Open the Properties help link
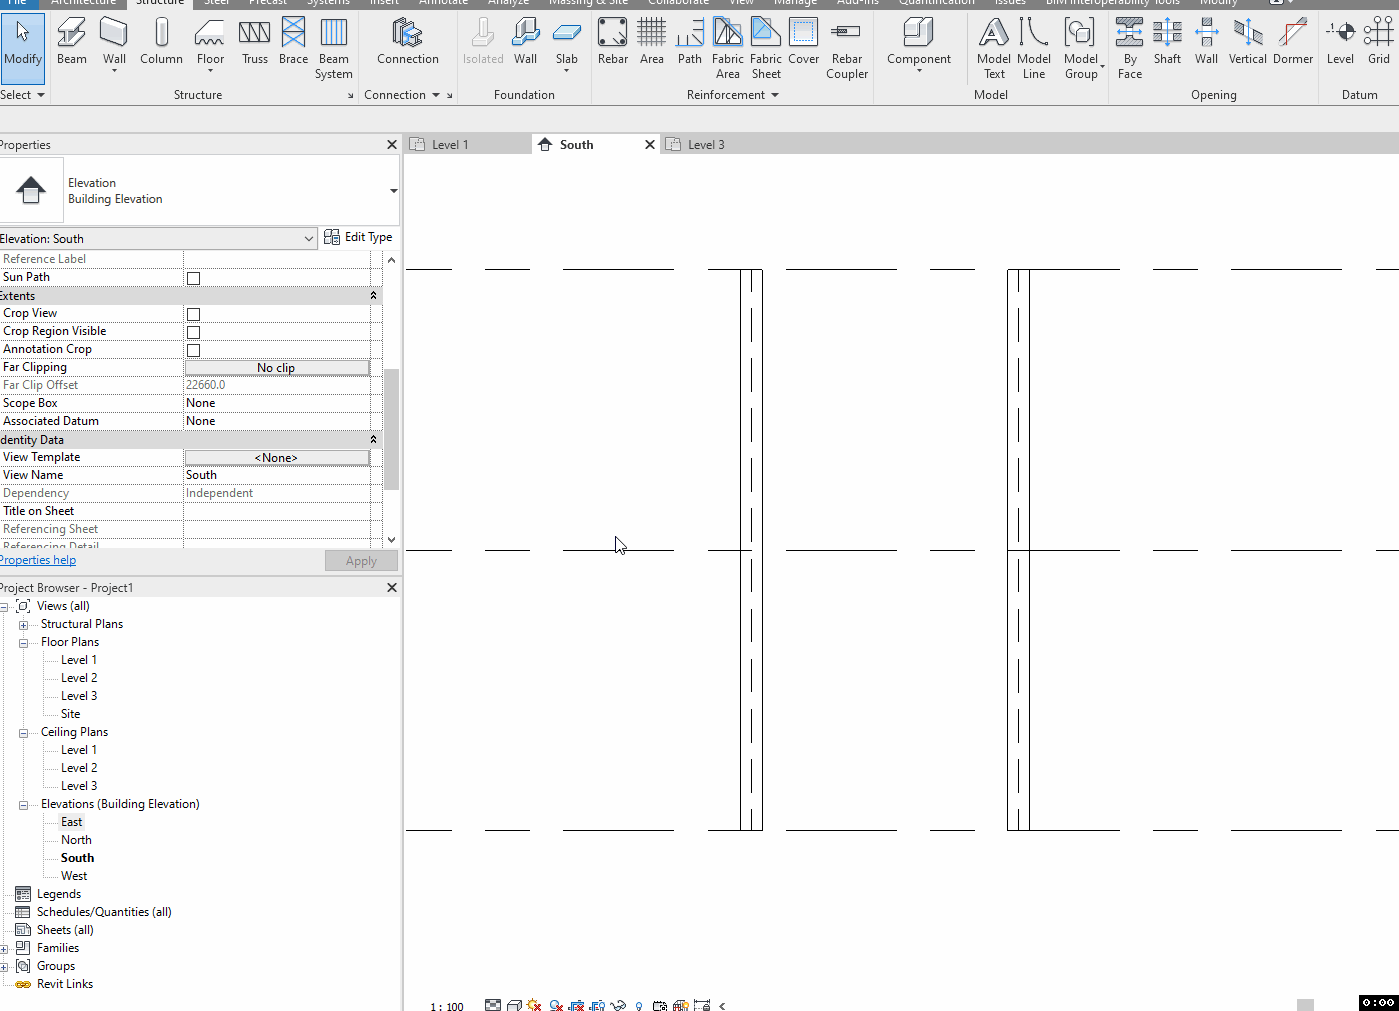Screen dimensions: 1399x1011 (38, 559)
